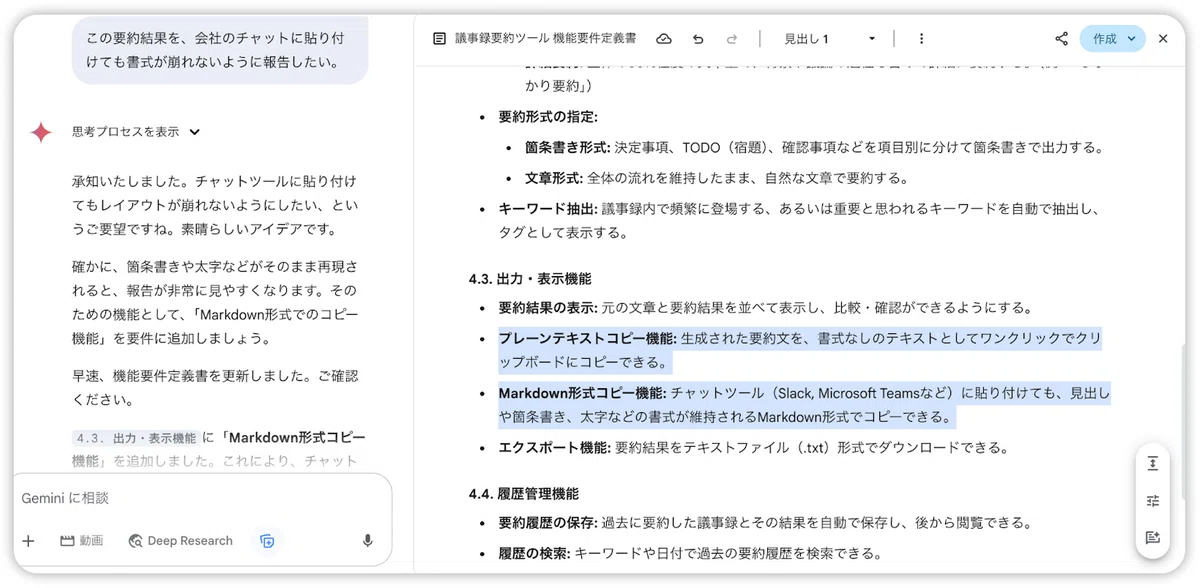
Task: Click the suggest edits icon
Action: tap(1153, 537)
